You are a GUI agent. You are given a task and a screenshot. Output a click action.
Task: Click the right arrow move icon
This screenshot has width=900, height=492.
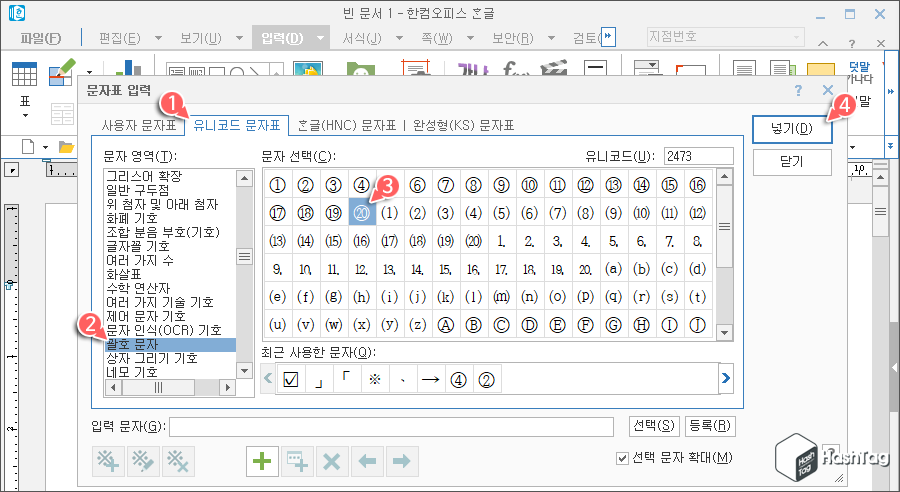[402, 461]
